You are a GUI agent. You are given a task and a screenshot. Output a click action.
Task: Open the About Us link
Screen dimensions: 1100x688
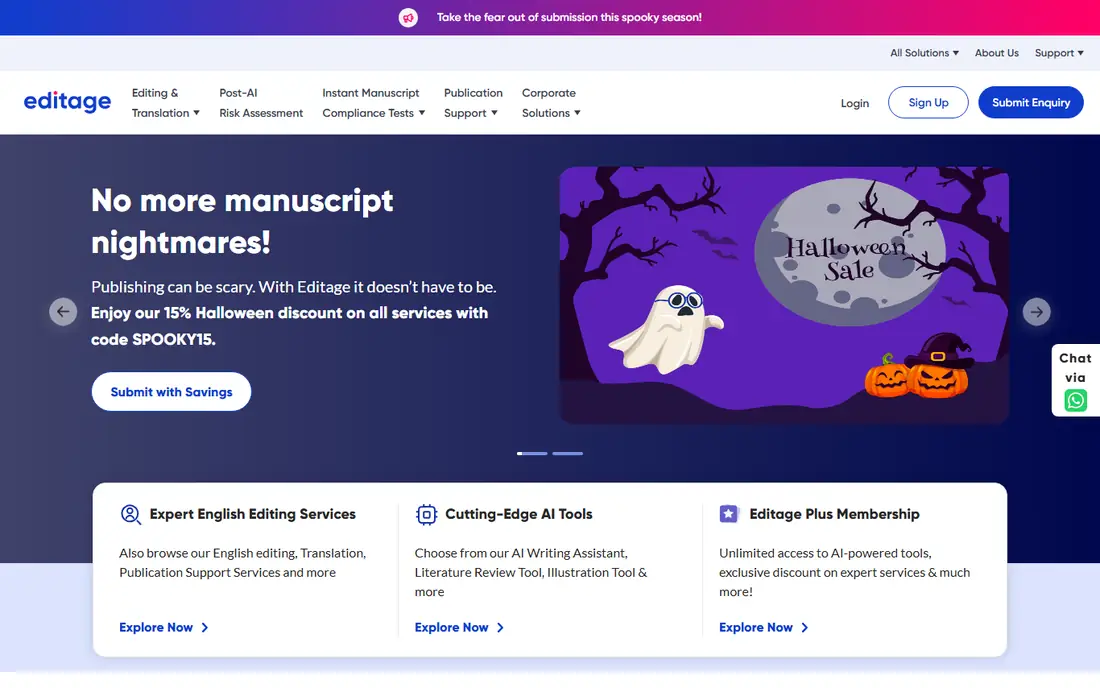tap(996, 53)
